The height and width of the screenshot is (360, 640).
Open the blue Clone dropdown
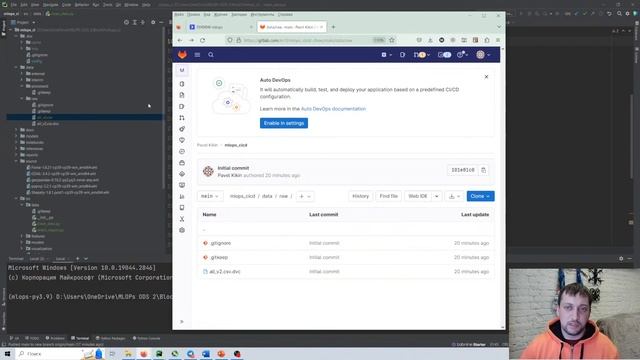click(x=480, y=196)
